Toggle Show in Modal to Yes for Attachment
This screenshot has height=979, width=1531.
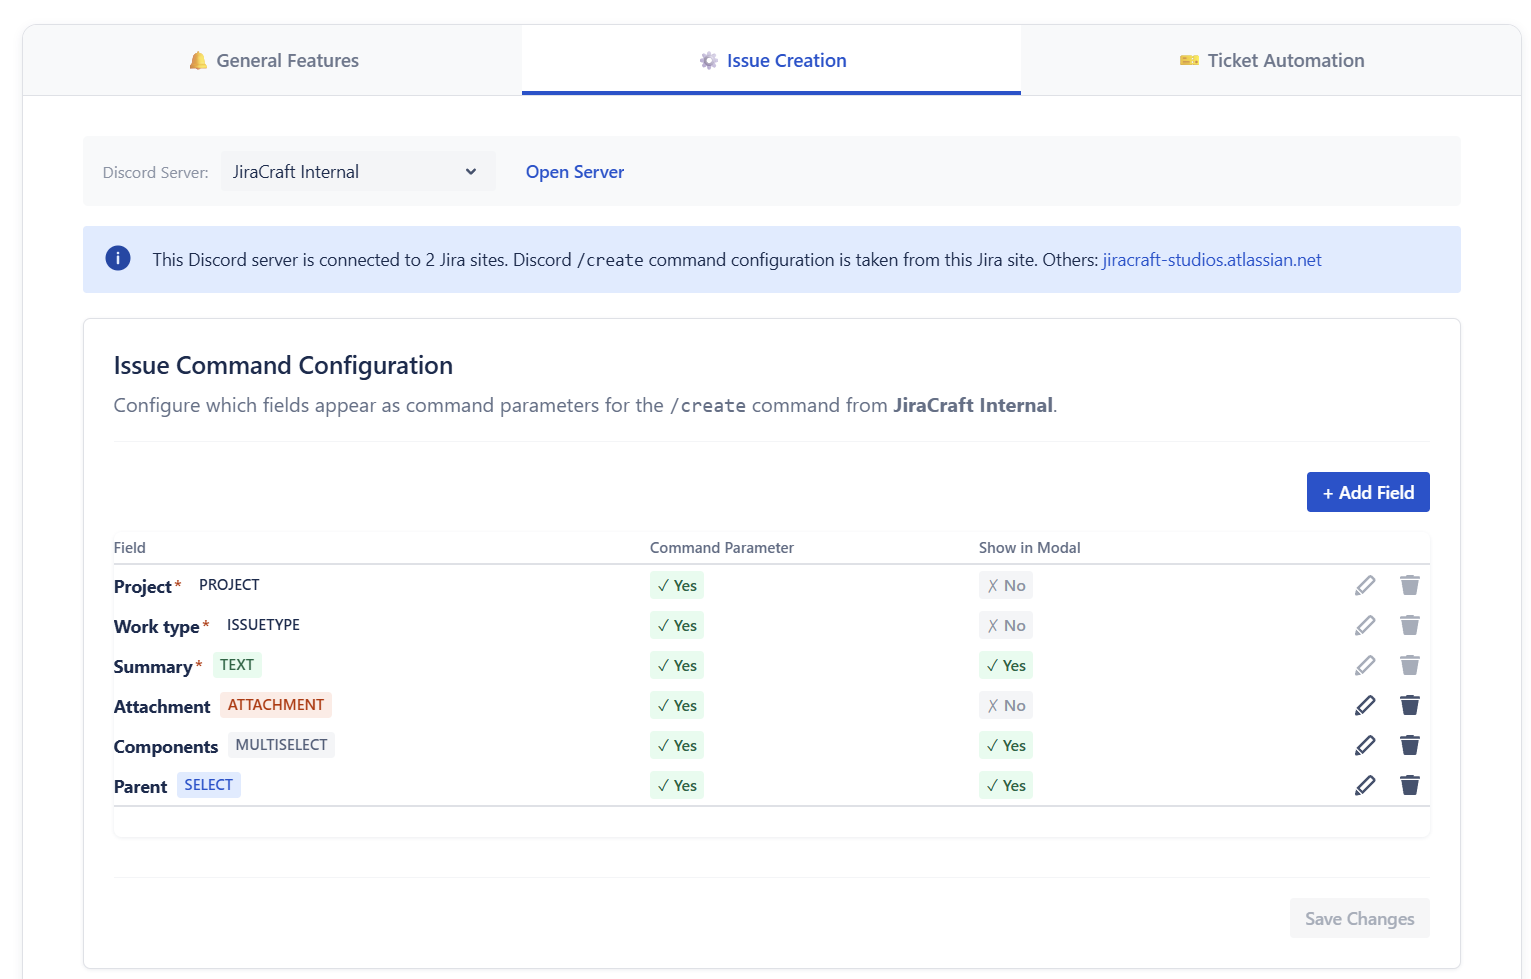coord(1005,705)
